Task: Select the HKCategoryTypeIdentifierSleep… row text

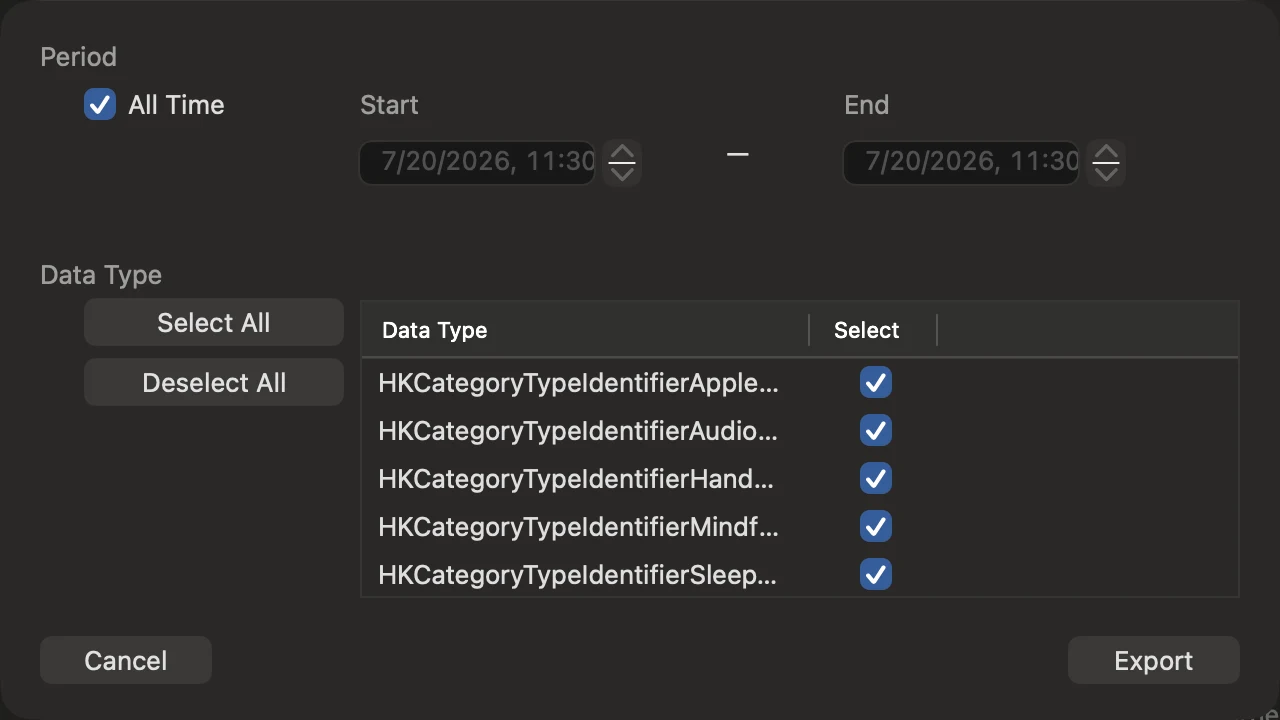Action: (577, 575)
